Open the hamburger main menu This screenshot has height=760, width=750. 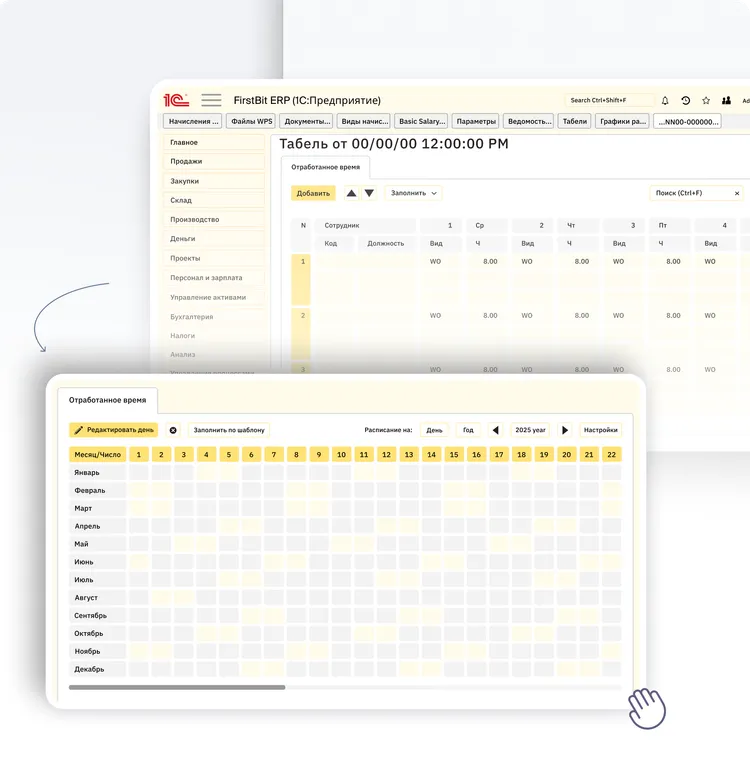211,100
